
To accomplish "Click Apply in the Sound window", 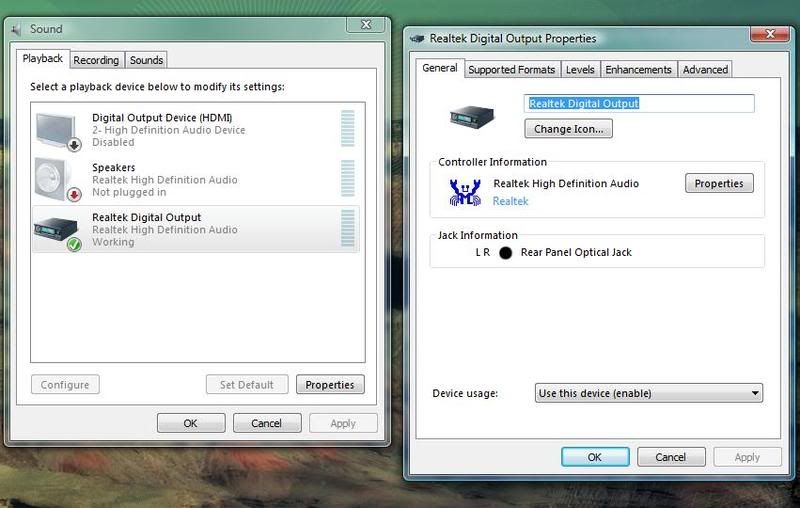I will 343,423.
